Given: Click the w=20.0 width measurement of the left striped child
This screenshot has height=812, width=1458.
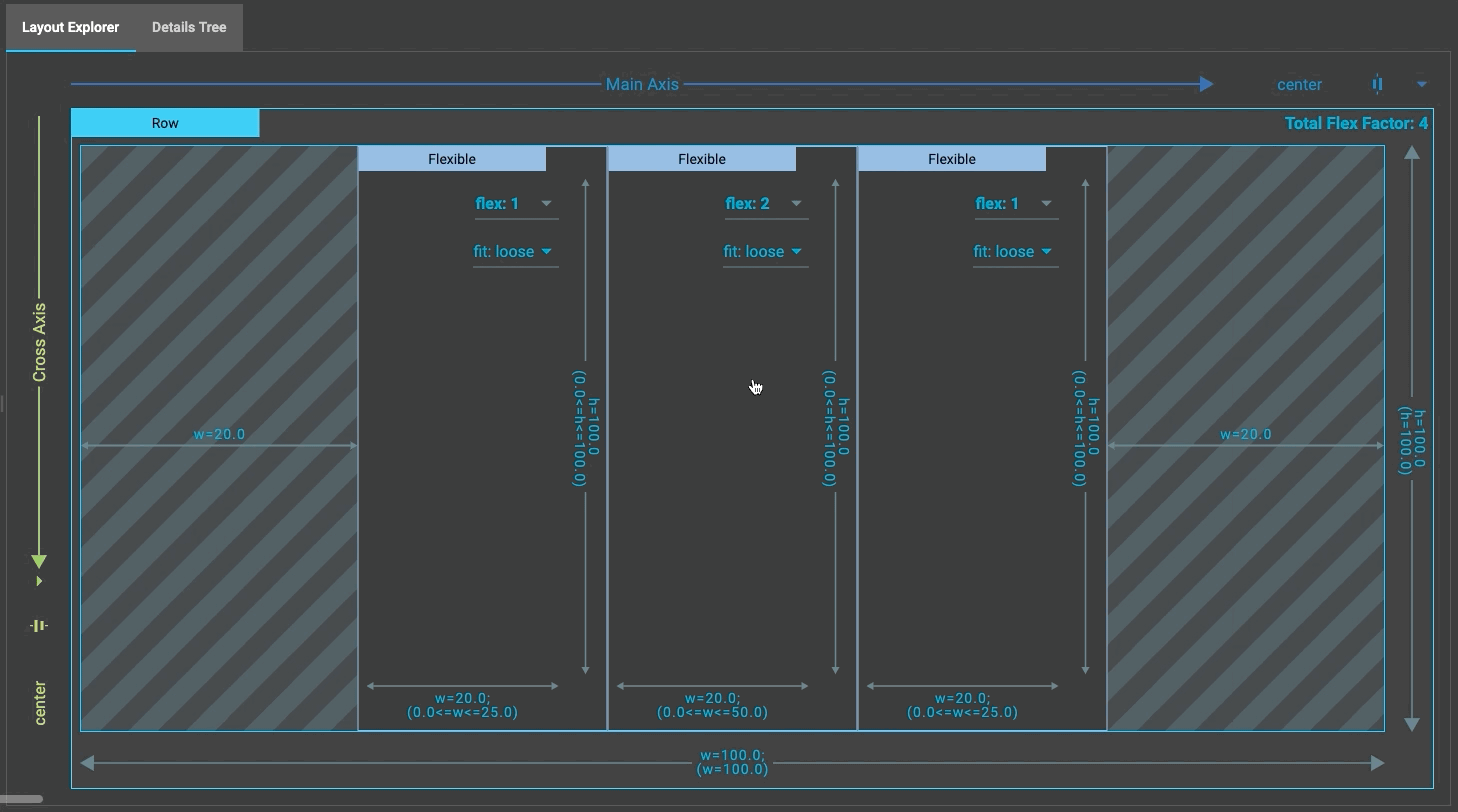Looking at the screenshot, I should [218, 434].
